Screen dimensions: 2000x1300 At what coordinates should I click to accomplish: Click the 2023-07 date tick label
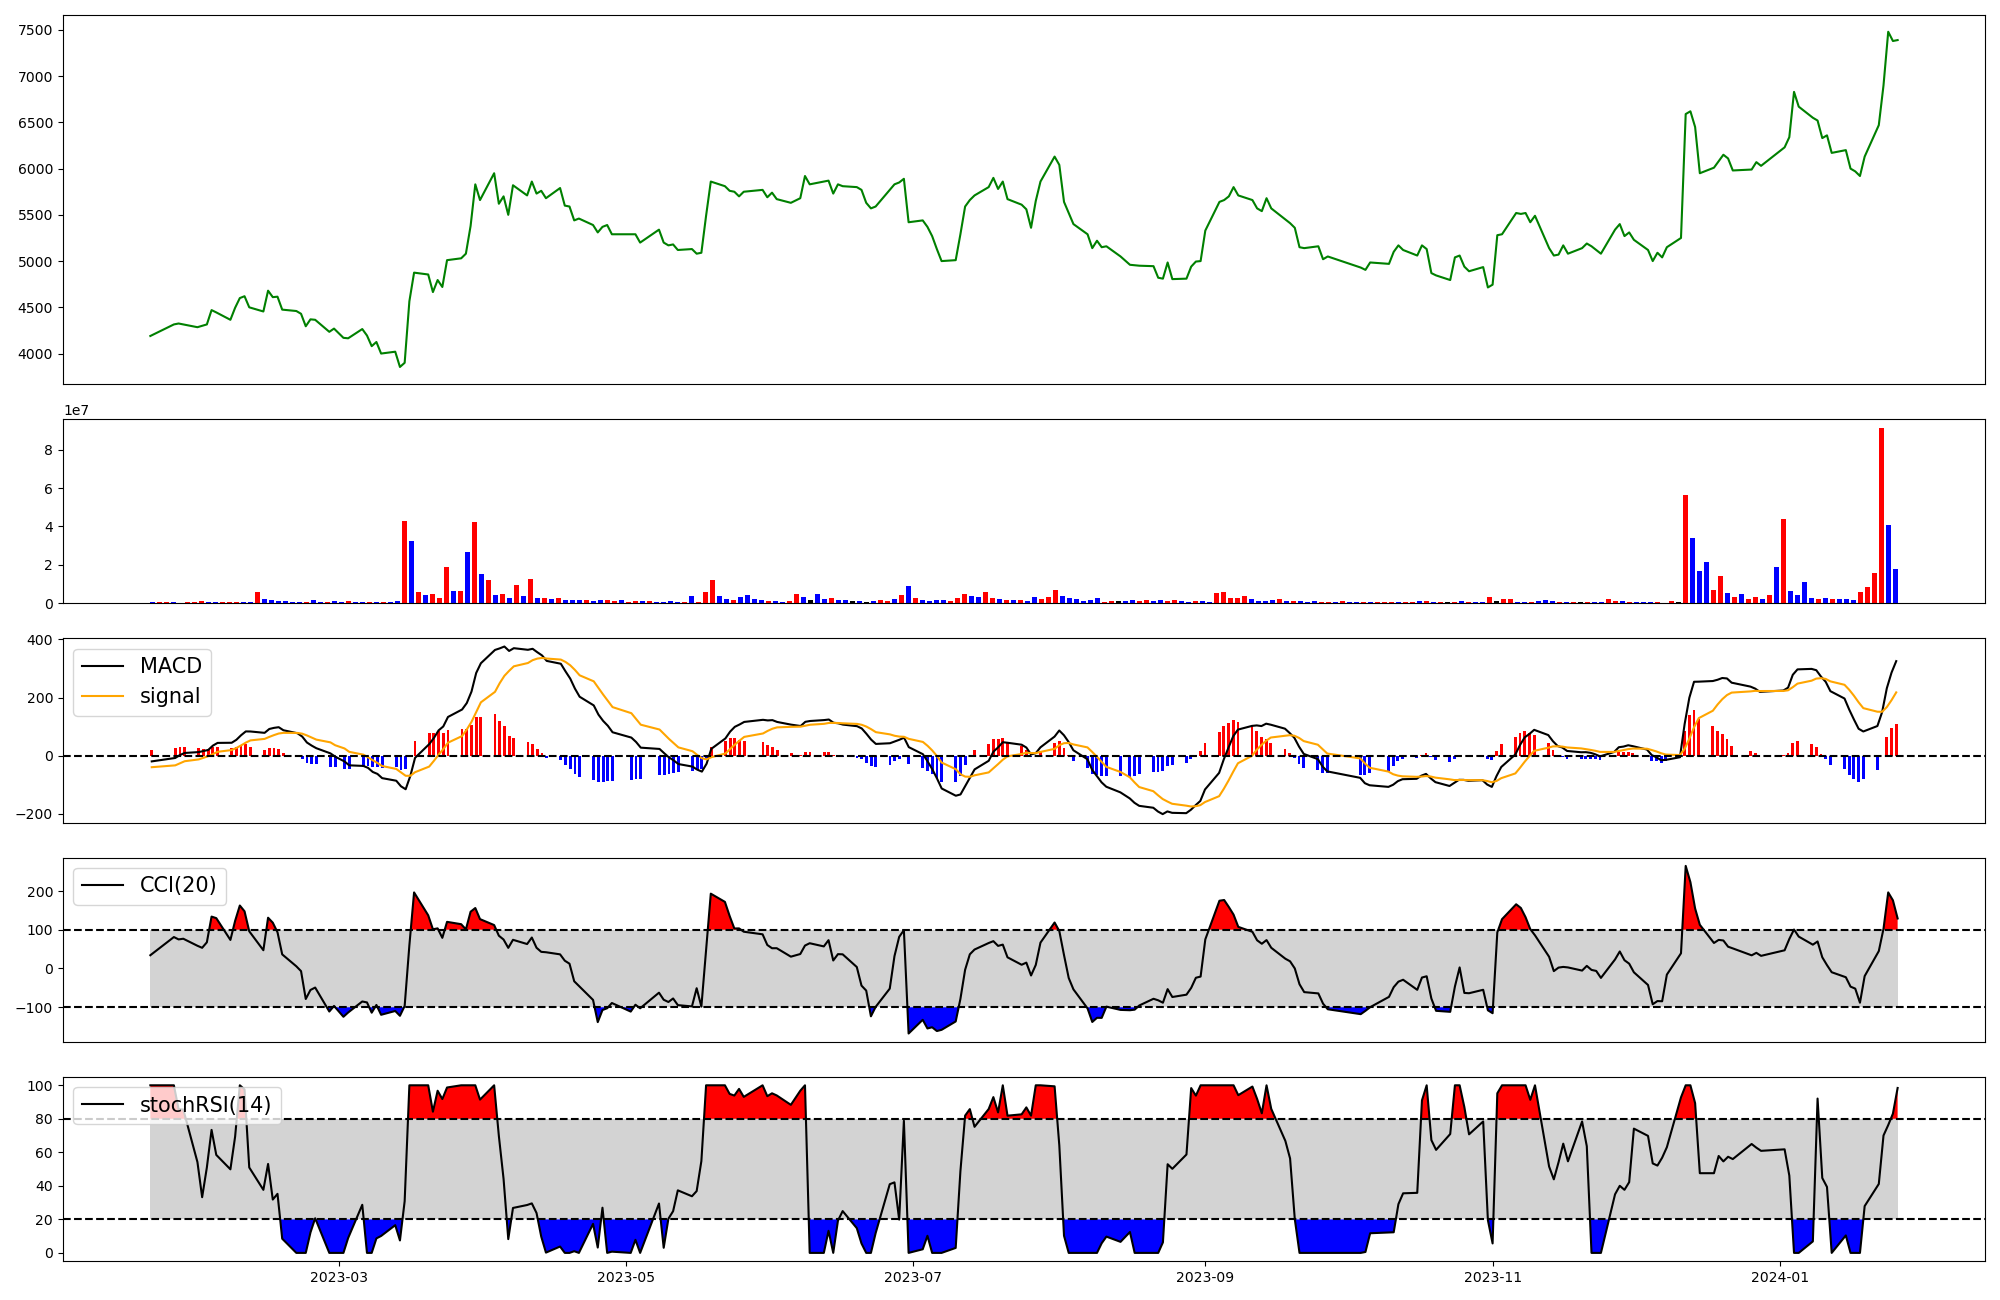[913, 1277]
